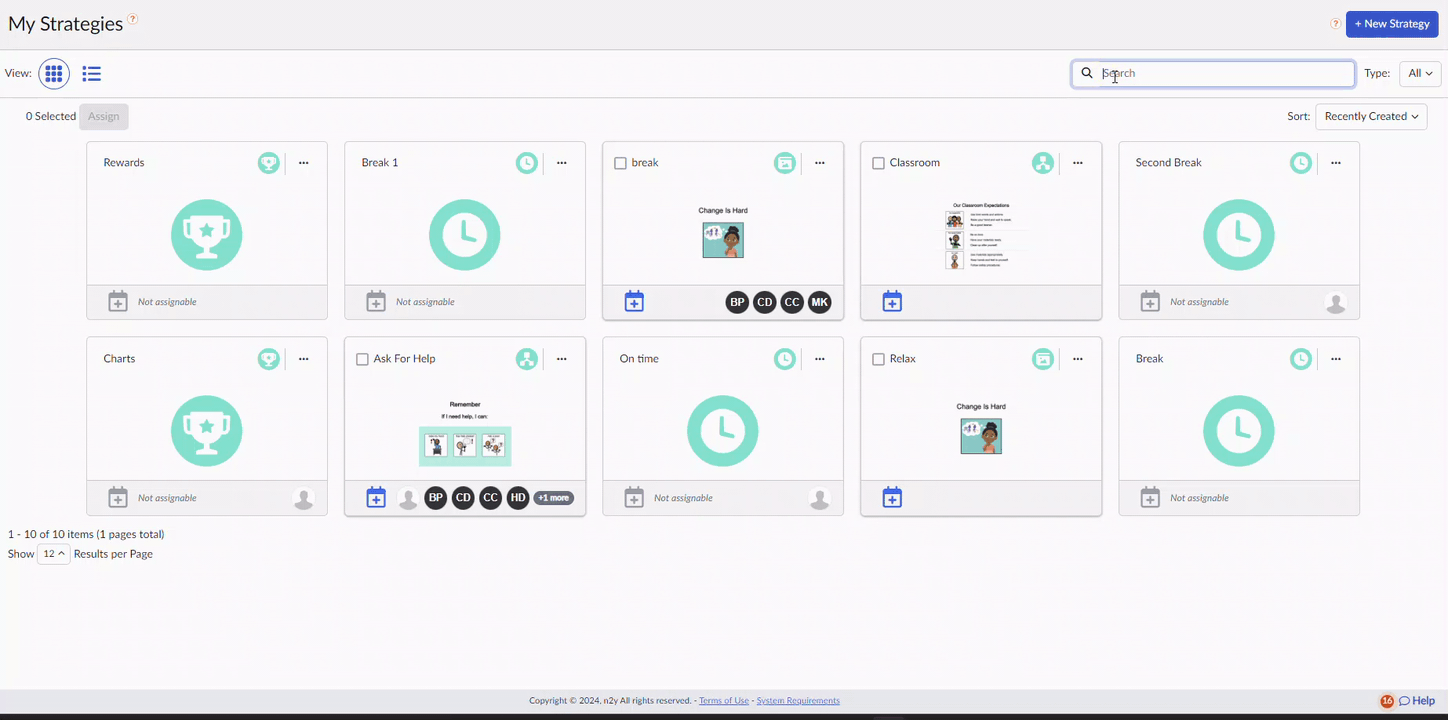Click HD avatar on Ask For Help card
This screenshot has height=720, width=1448.
pyautogui.click(x=517, y=498)
